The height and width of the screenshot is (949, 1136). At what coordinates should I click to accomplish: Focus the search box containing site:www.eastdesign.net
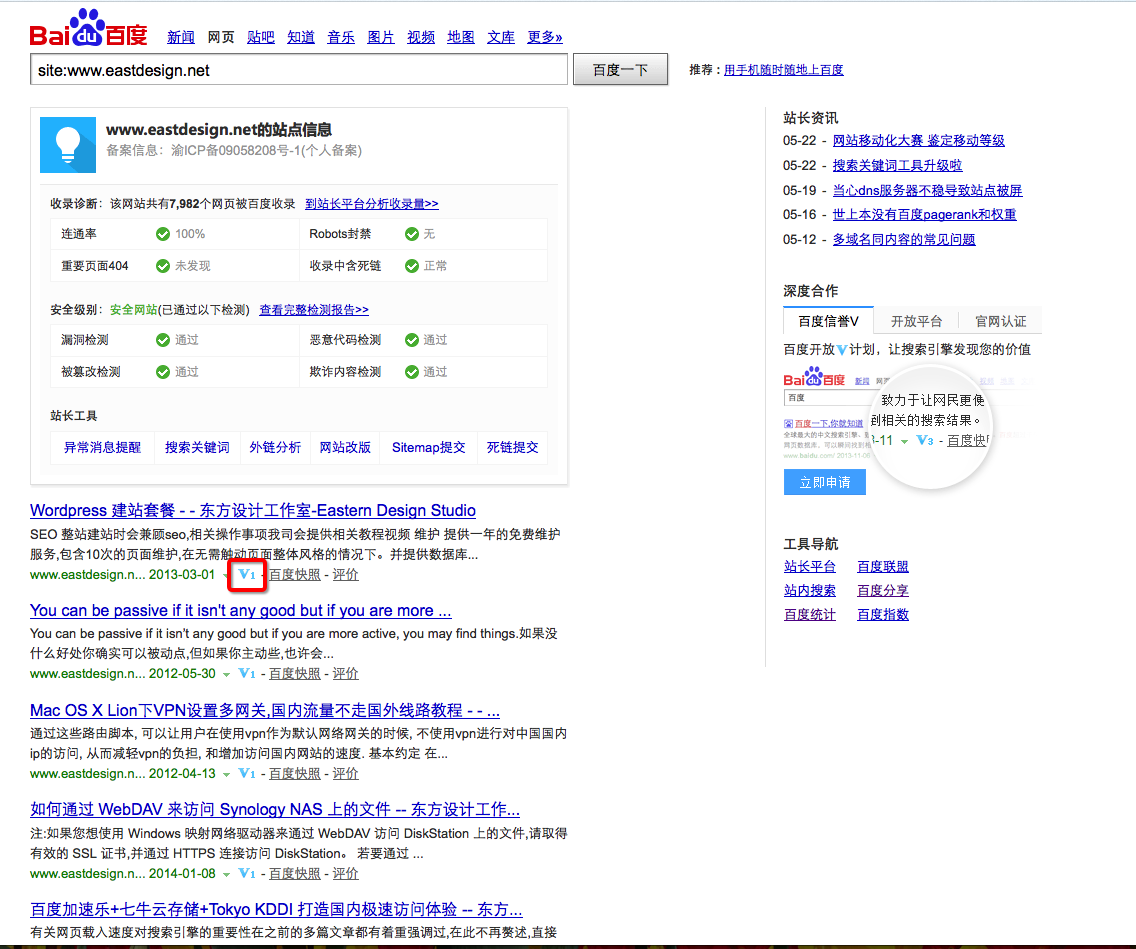(x=298, y=70)
